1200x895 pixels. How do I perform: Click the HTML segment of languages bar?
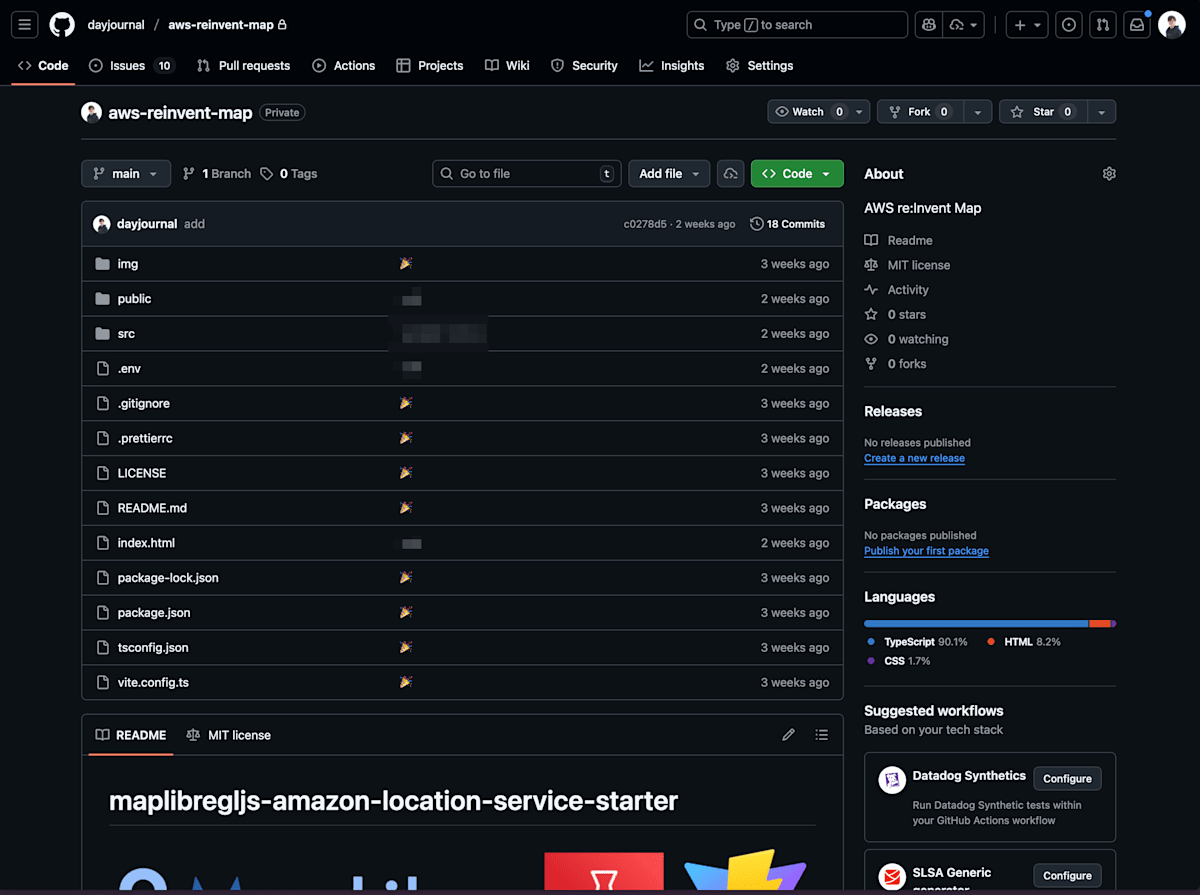(x=1100, y=624)
